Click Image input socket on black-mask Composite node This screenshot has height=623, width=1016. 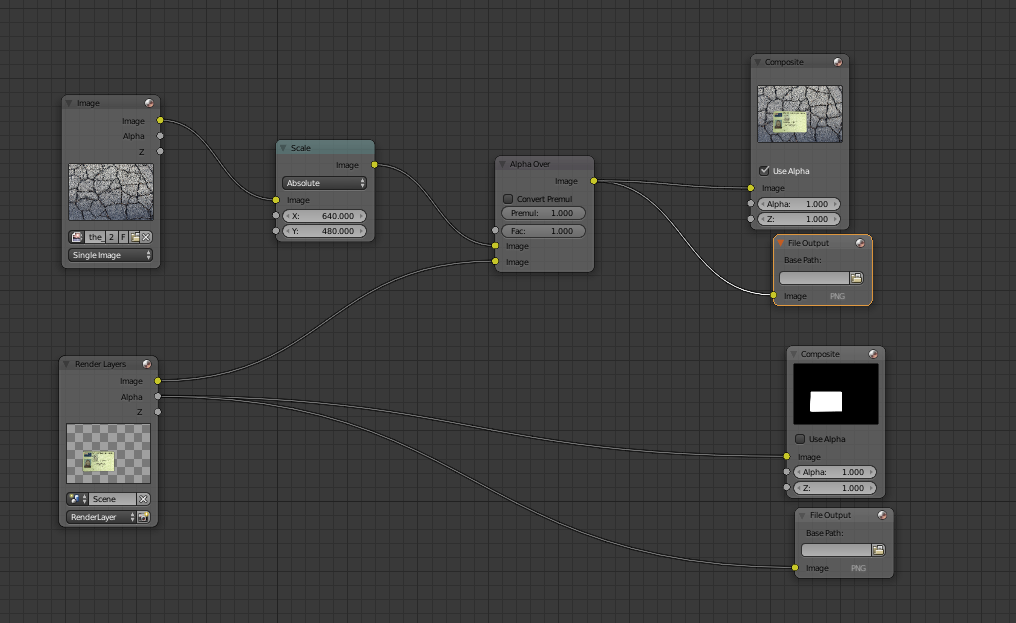787,456
